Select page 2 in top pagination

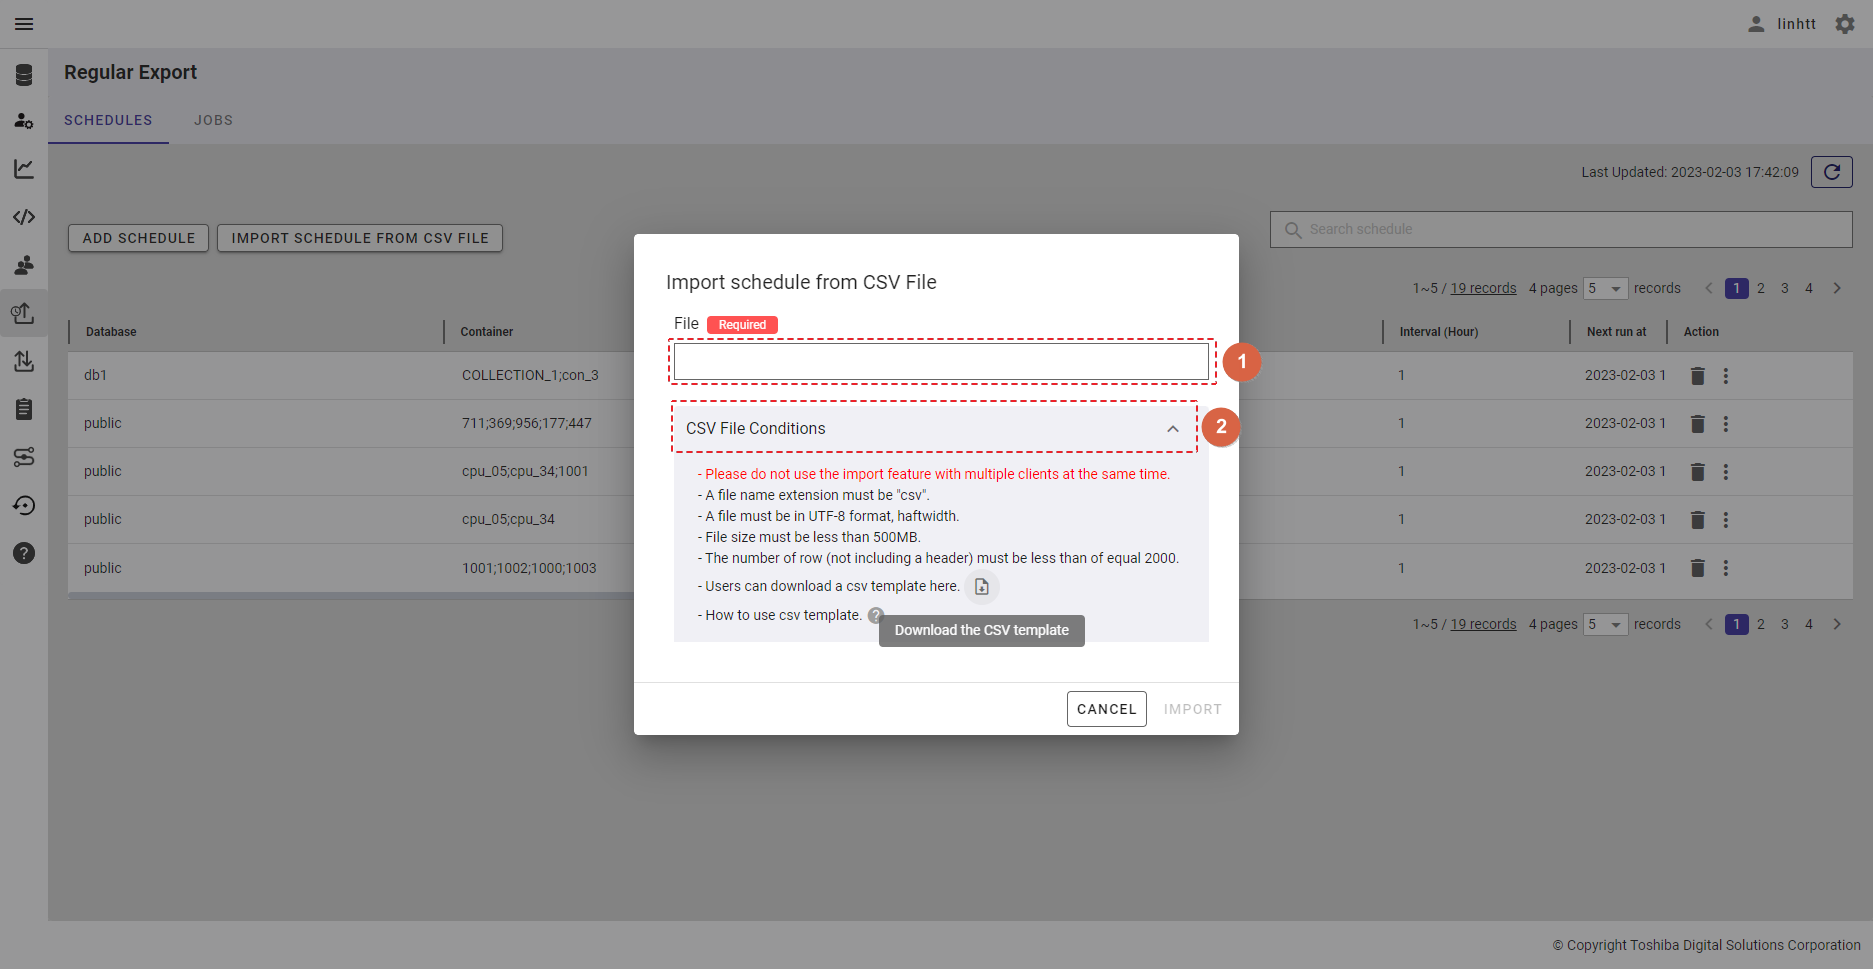(x=1761, y=288)
